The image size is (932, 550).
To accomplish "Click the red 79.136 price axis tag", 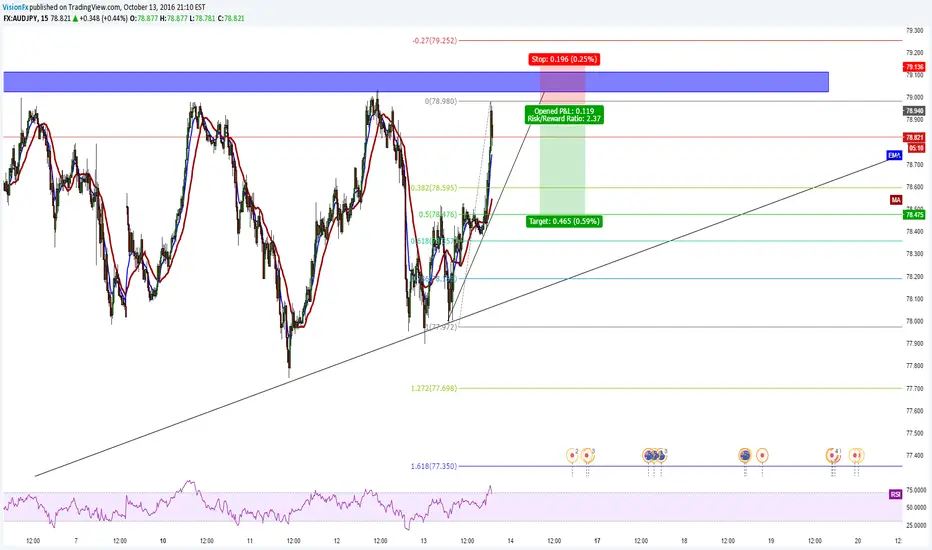I will click(914, 67).
